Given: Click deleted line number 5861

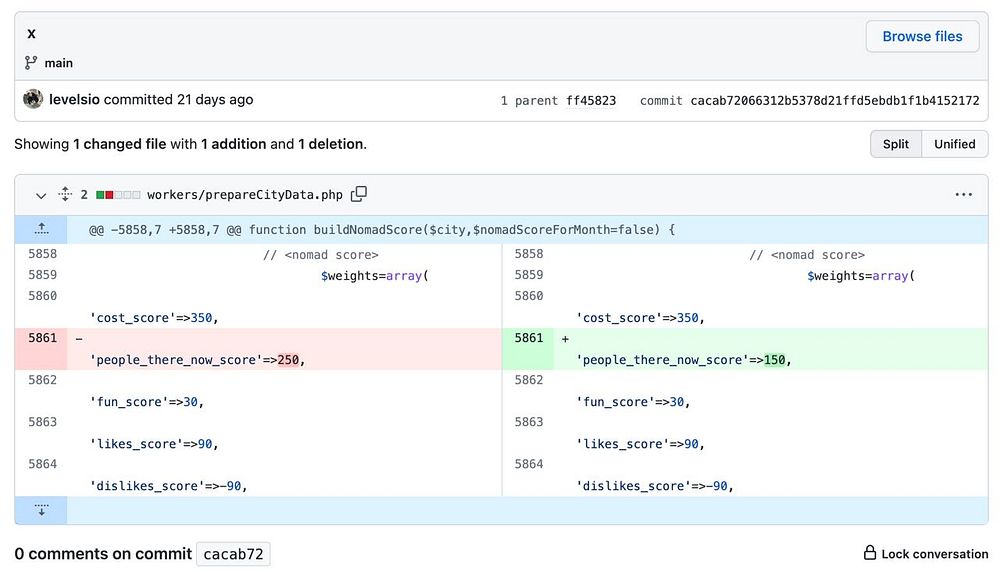Looking at the screenshot, I should click(42, 338).
